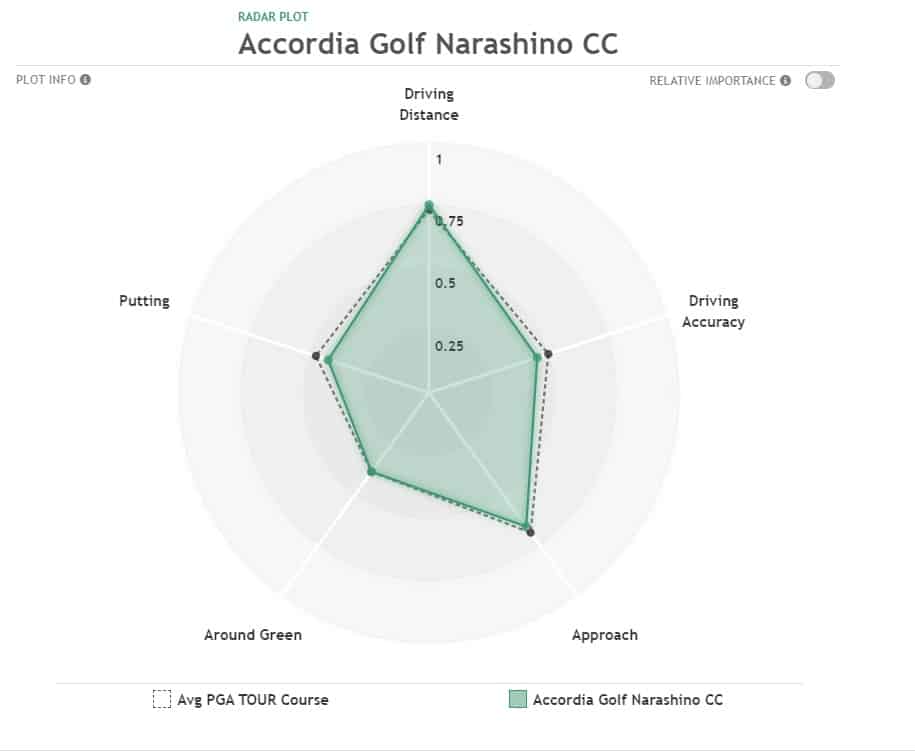Click the dark Putting average point

(x=316, y=355)
